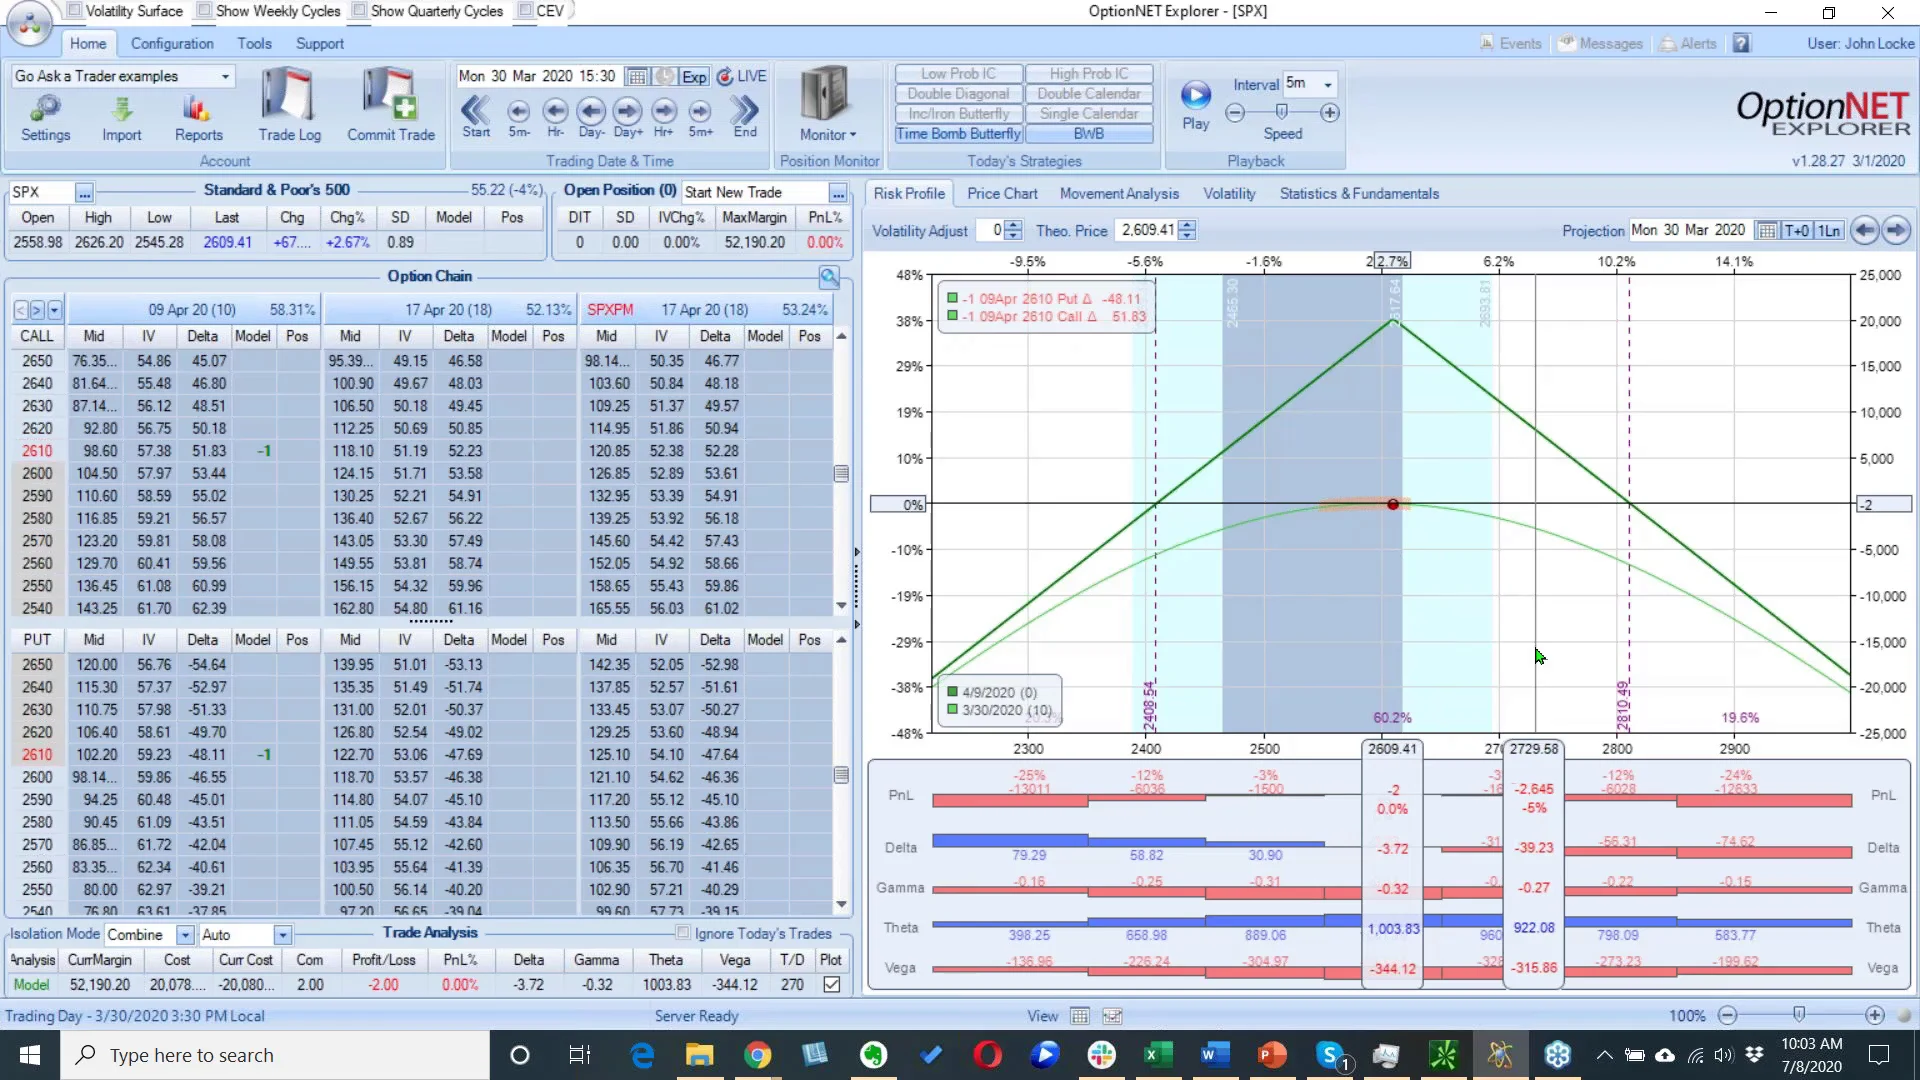Toggle the Exp button near date

coord(694,77)
